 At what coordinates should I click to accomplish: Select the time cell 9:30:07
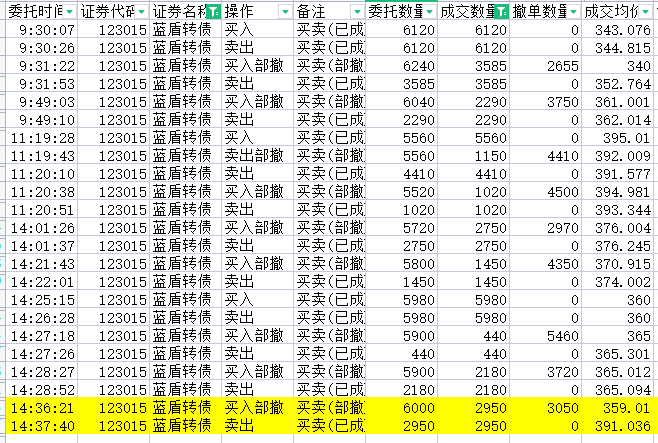pos(42,30)
